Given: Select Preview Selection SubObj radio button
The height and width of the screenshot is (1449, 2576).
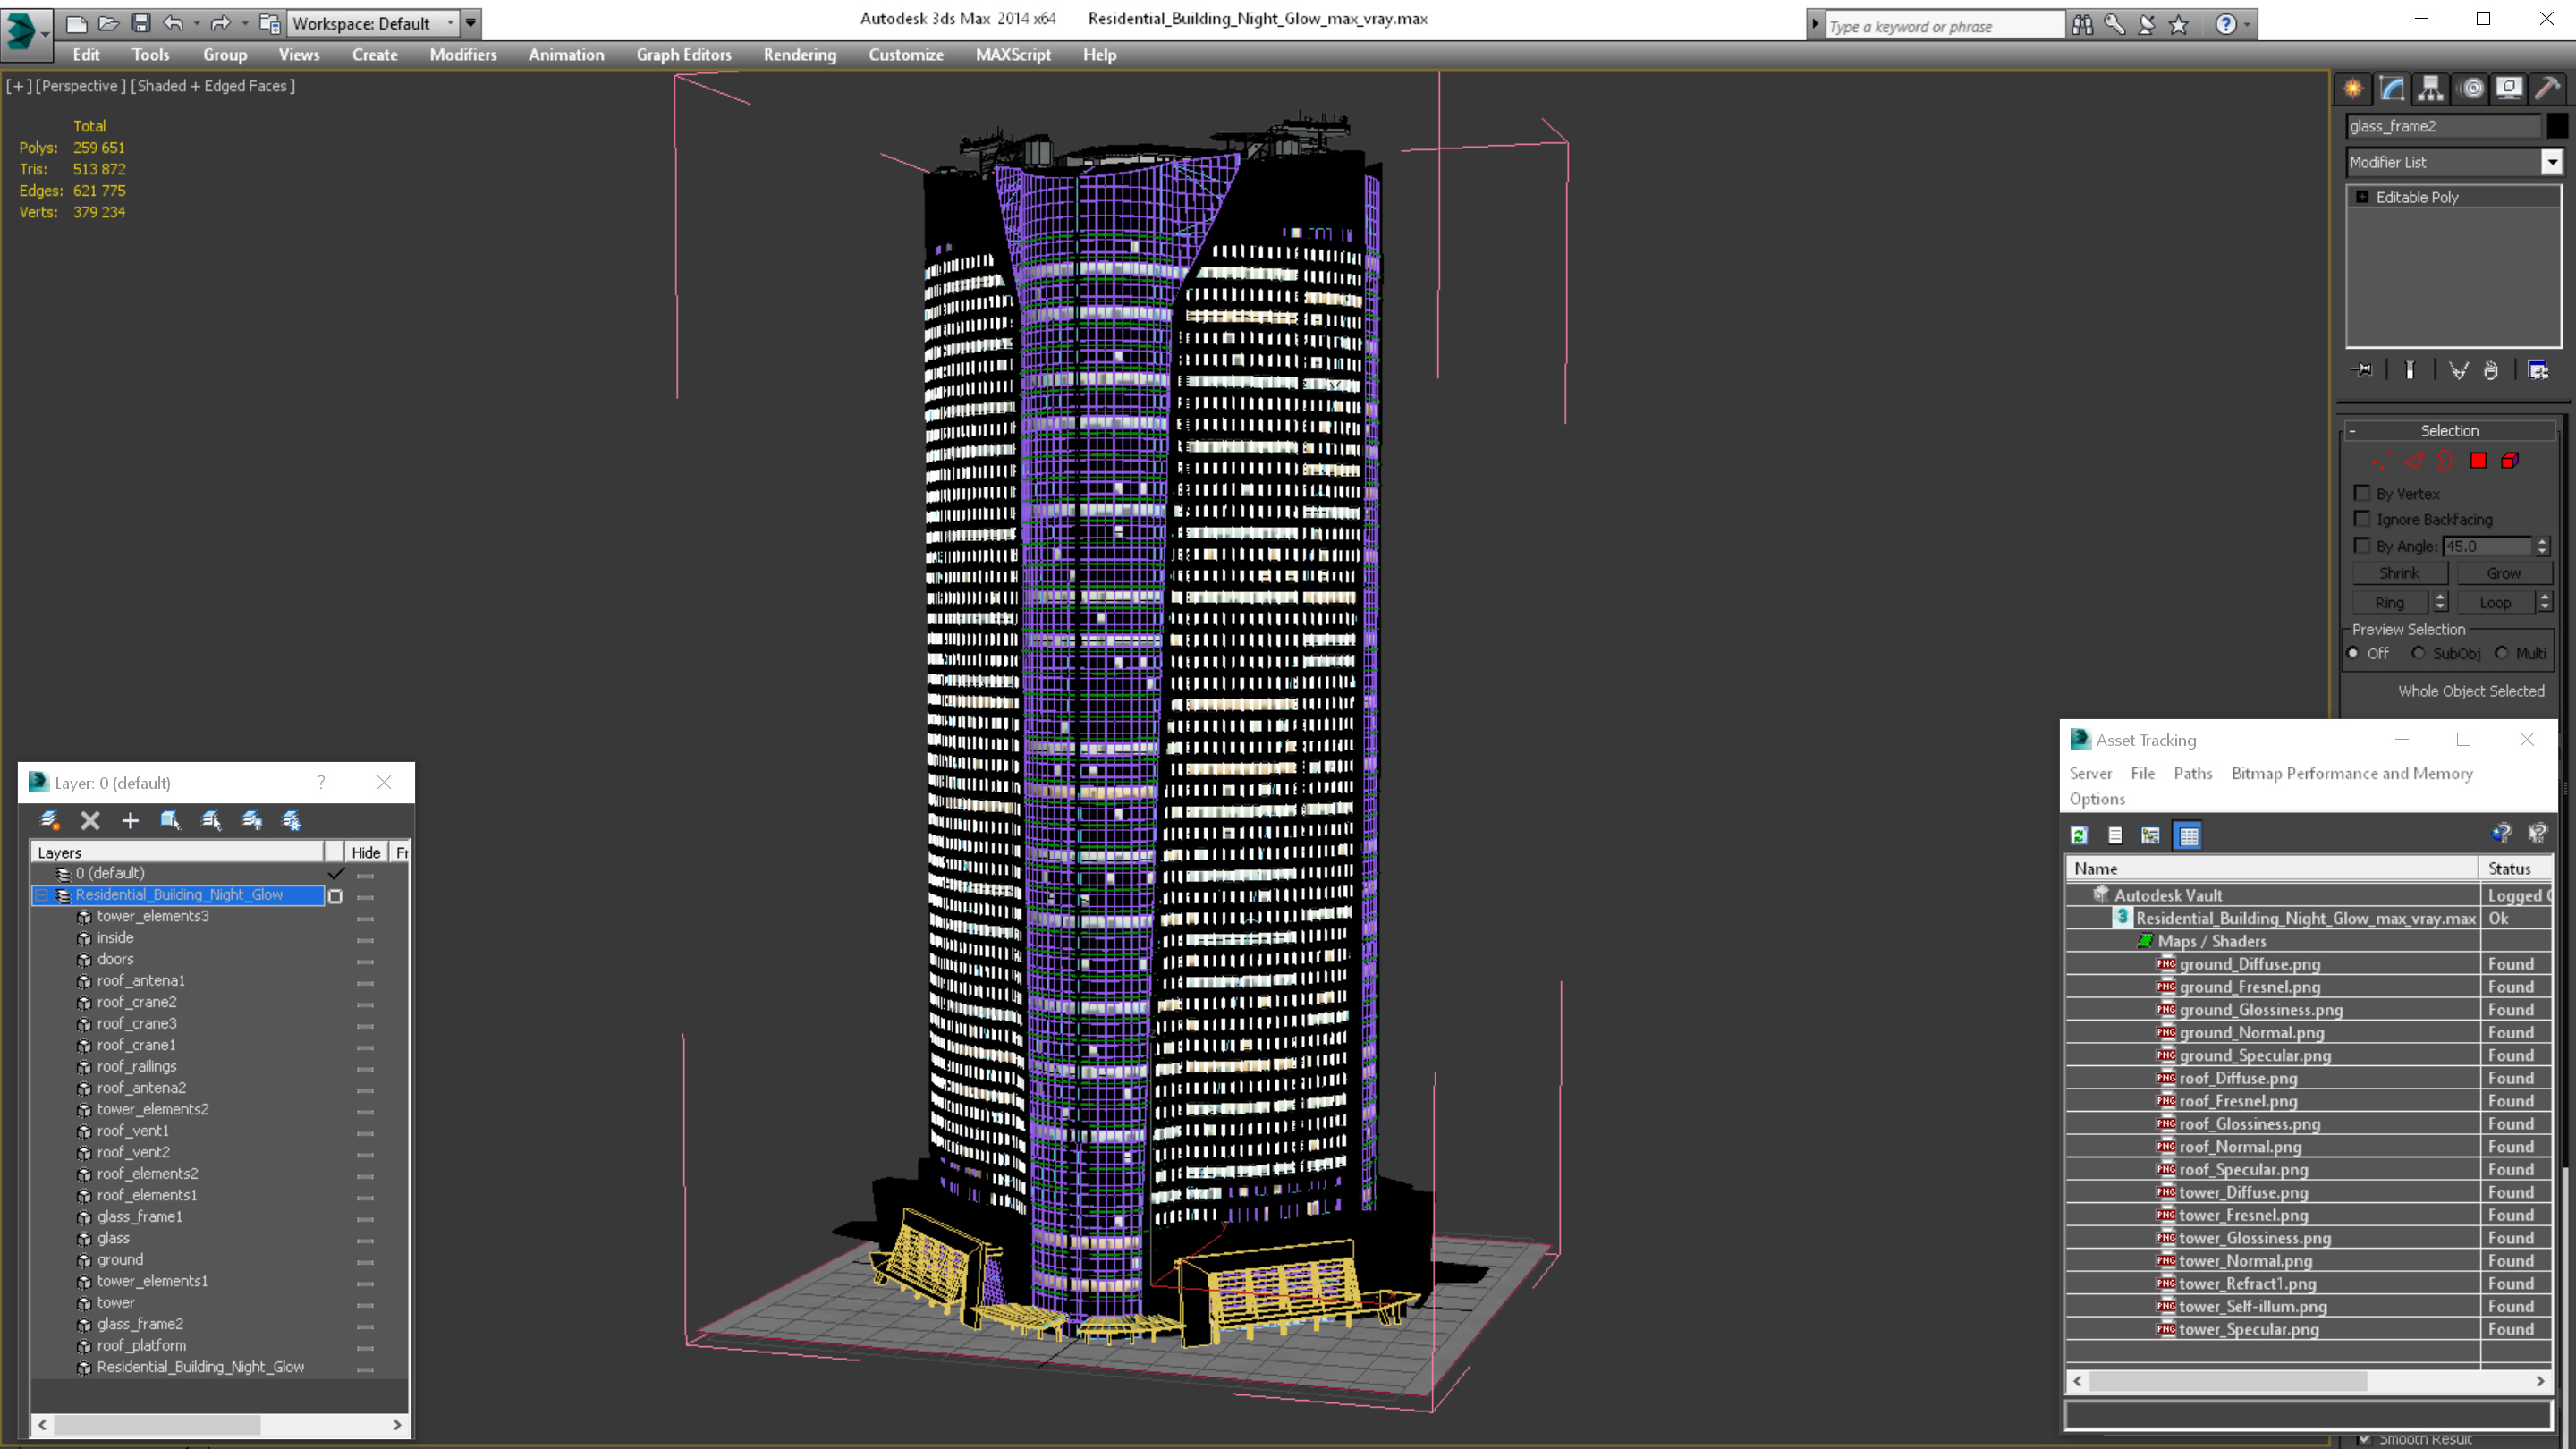Looking at the screenshot, I should point(2419,653).
